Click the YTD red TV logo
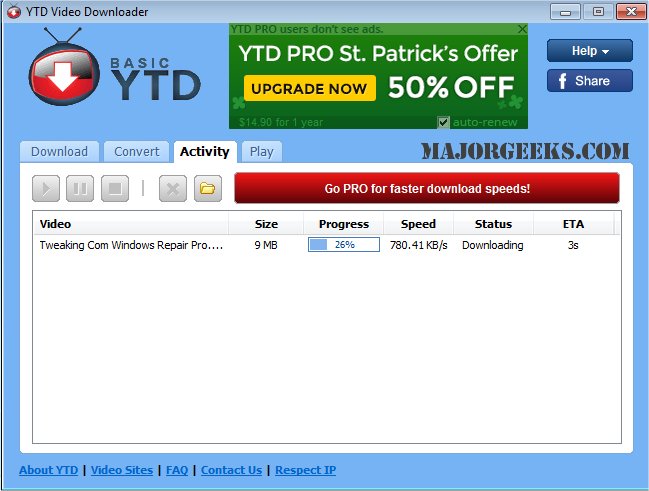This screenshot has width=649, height=491. [64, 67]
